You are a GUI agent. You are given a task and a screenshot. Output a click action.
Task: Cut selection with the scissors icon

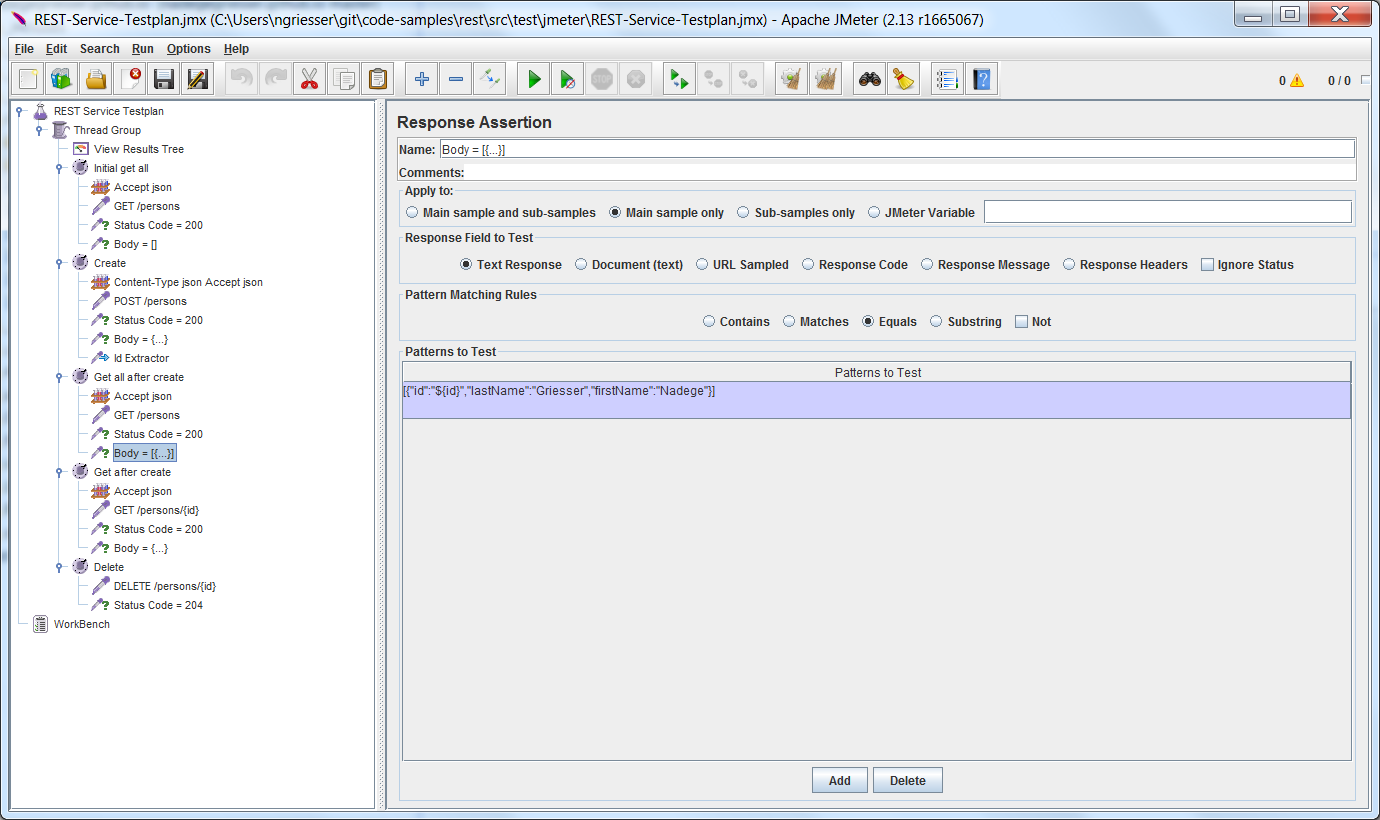pos(310,79)
